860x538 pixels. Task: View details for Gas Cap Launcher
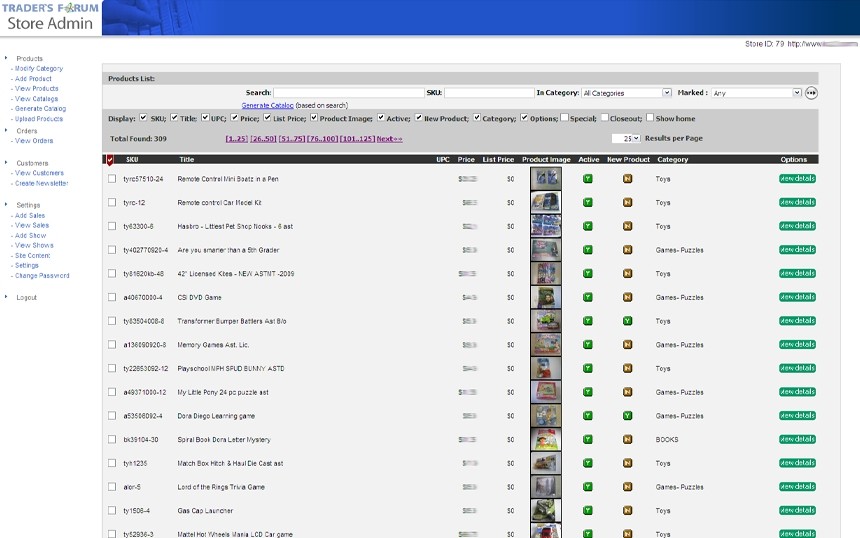[797, 511]
